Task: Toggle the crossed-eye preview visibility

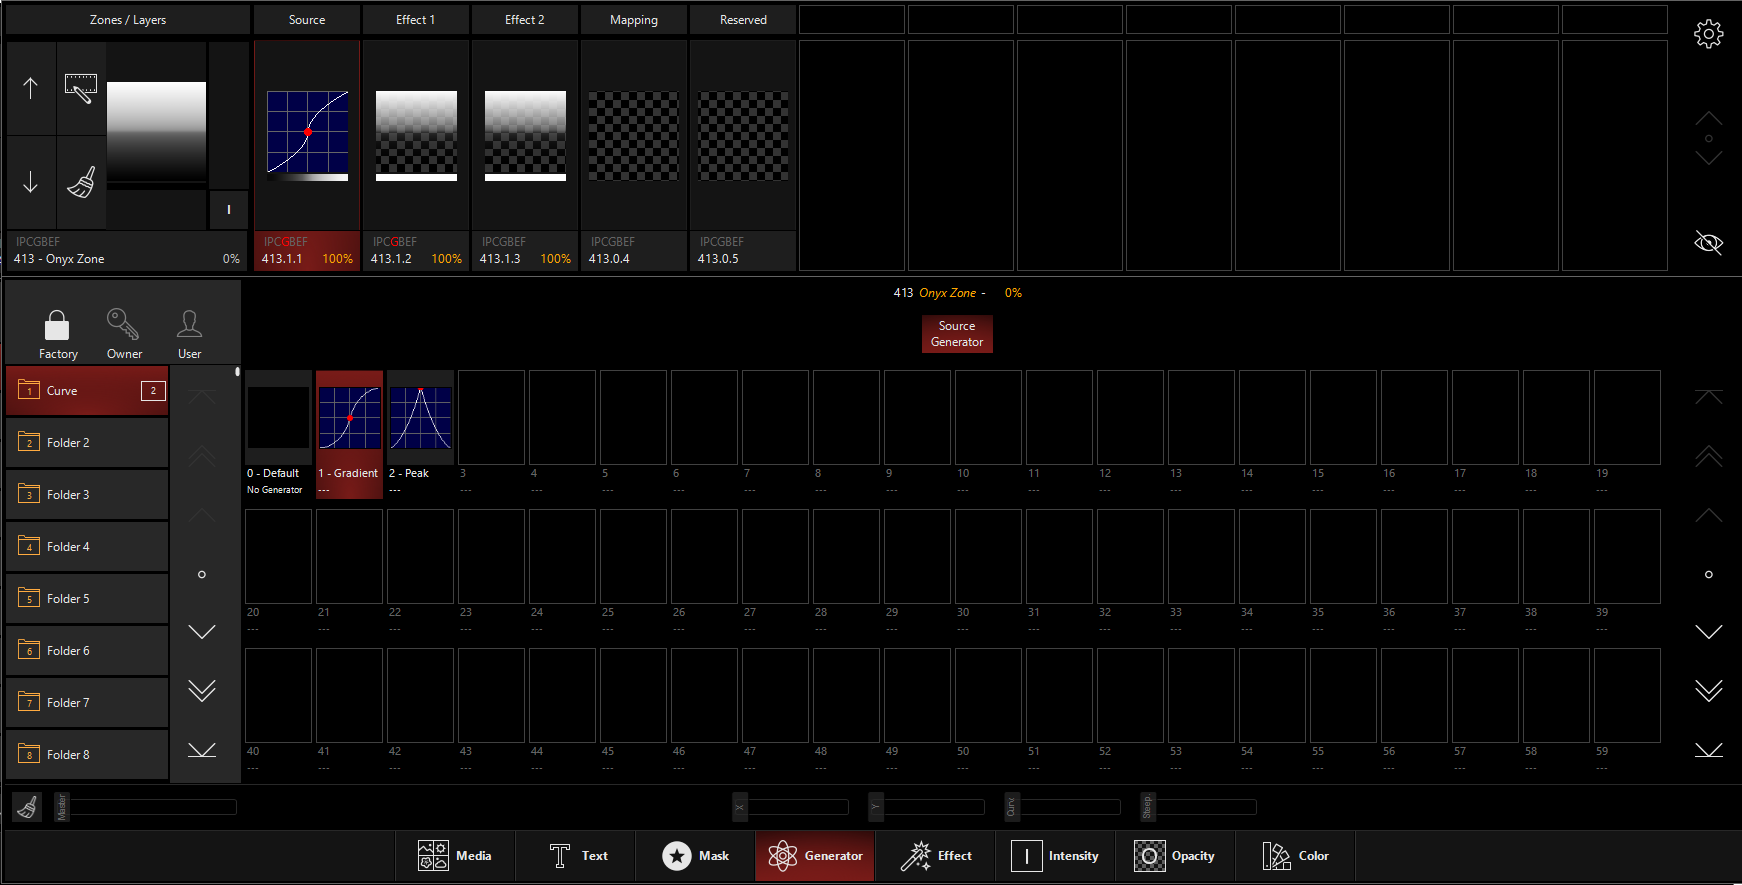Action: (1708, 242)
